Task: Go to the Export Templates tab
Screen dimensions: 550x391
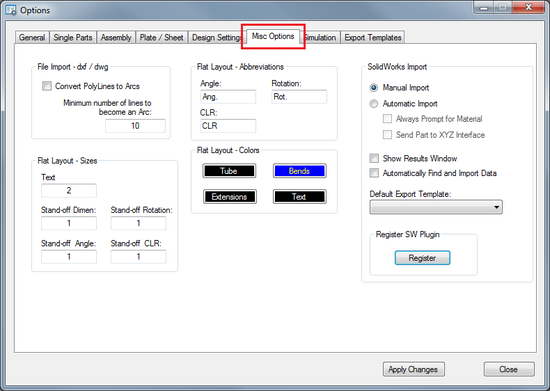Action: click(x=373, y=38)
